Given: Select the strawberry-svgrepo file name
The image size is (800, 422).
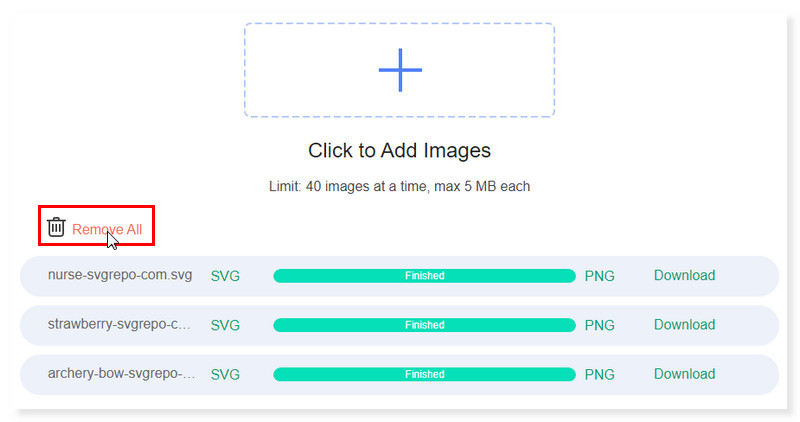Looking at the screenshot, I should [x=120, y=324].
